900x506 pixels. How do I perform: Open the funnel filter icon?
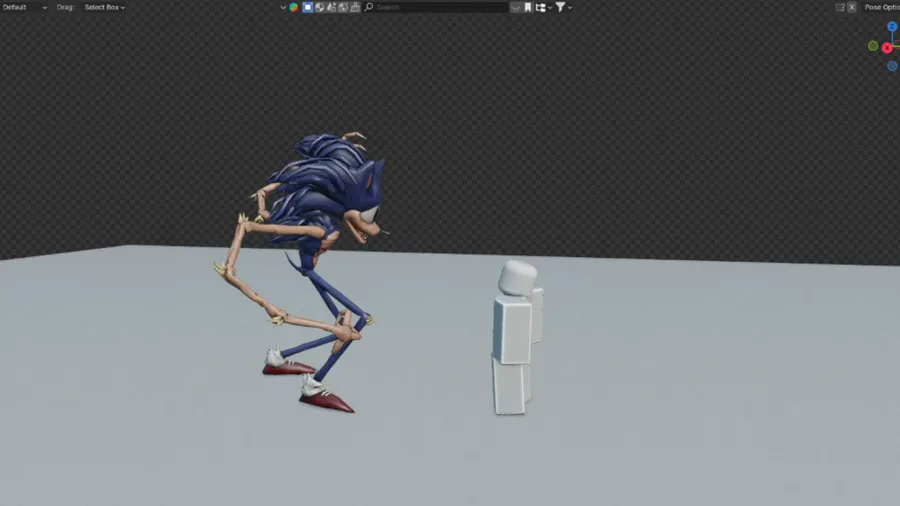pyautogui.click(x=561, y=7)
